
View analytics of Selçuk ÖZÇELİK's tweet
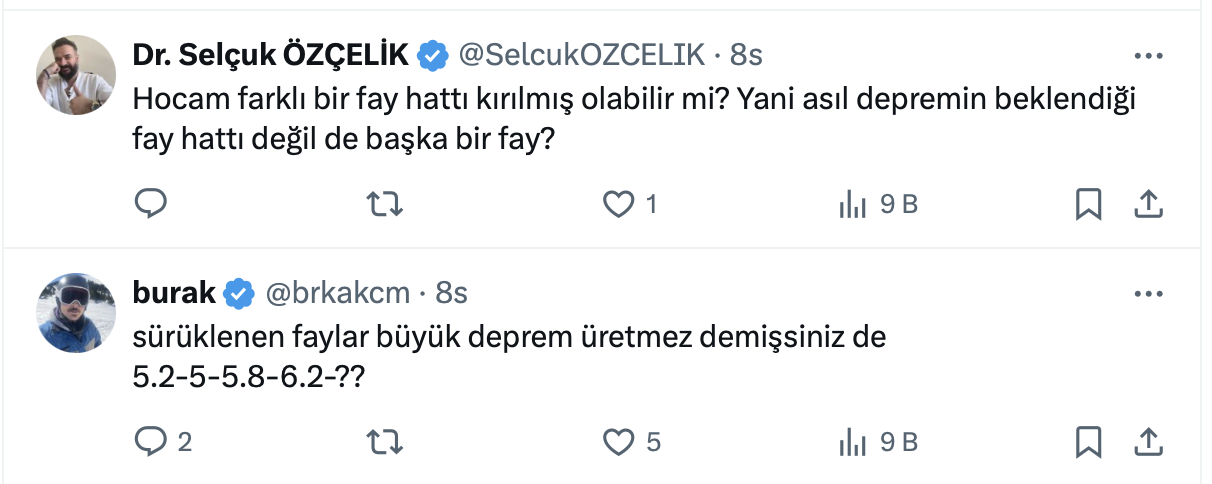(852, 204)
